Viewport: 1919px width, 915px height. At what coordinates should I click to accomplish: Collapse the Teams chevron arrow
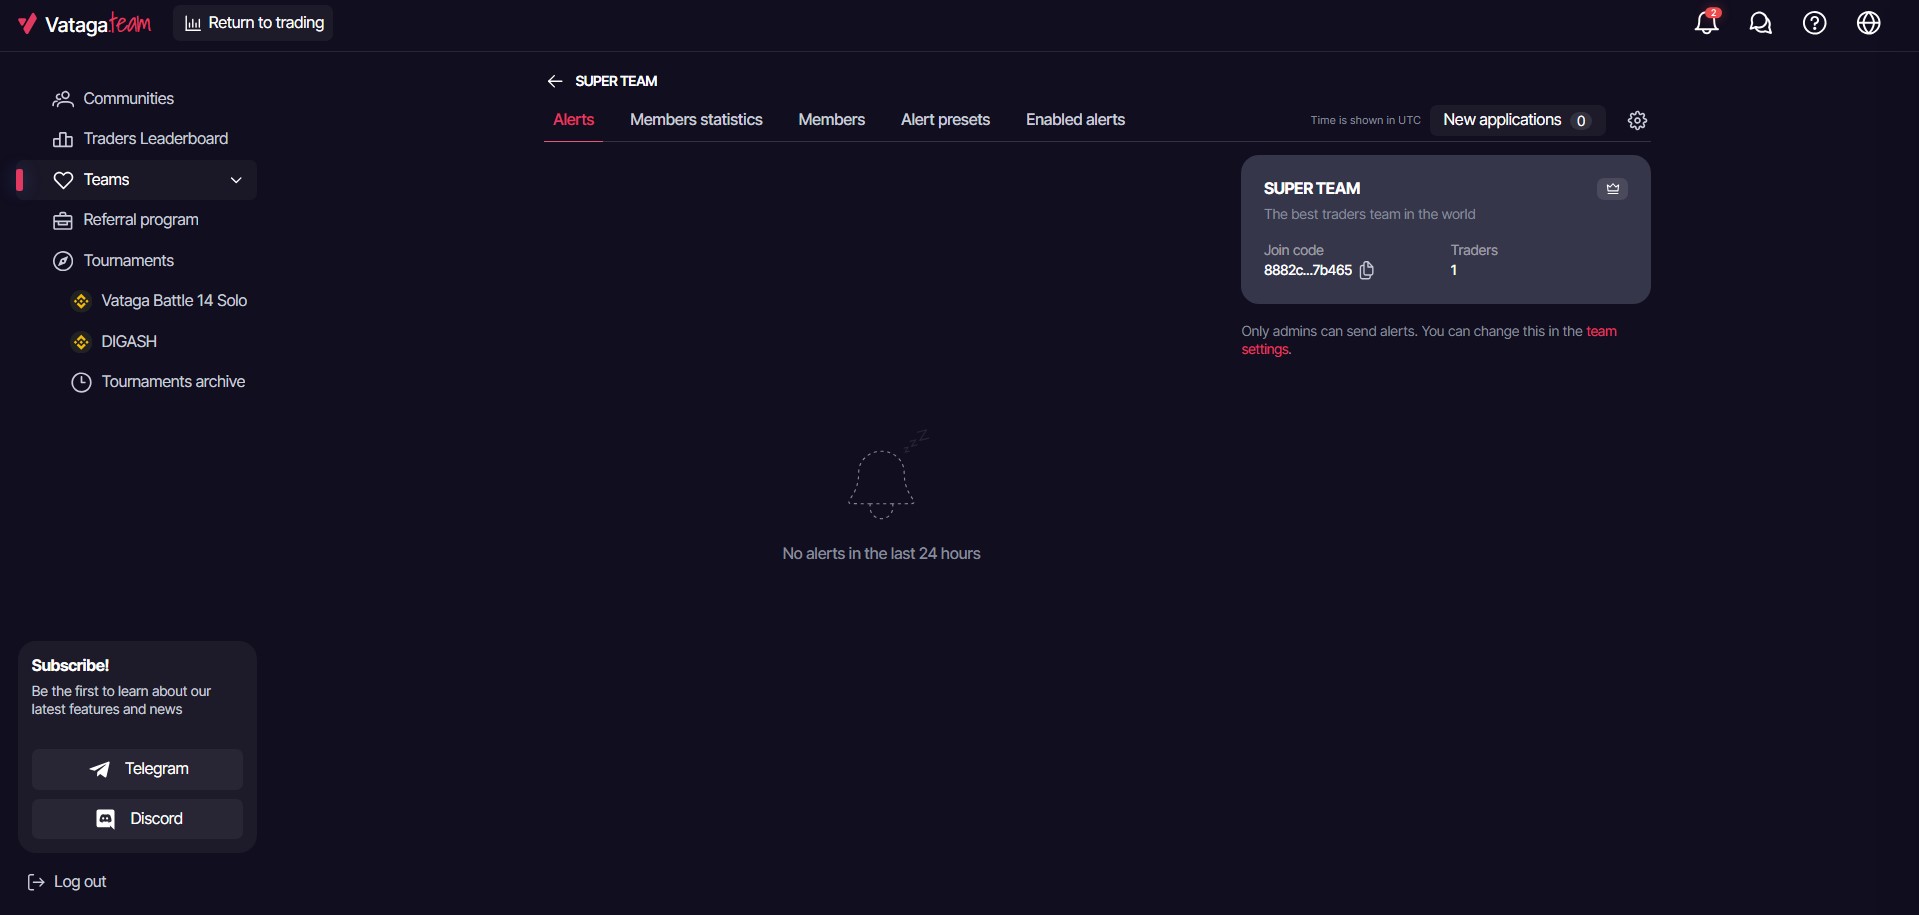click(236, 180)
